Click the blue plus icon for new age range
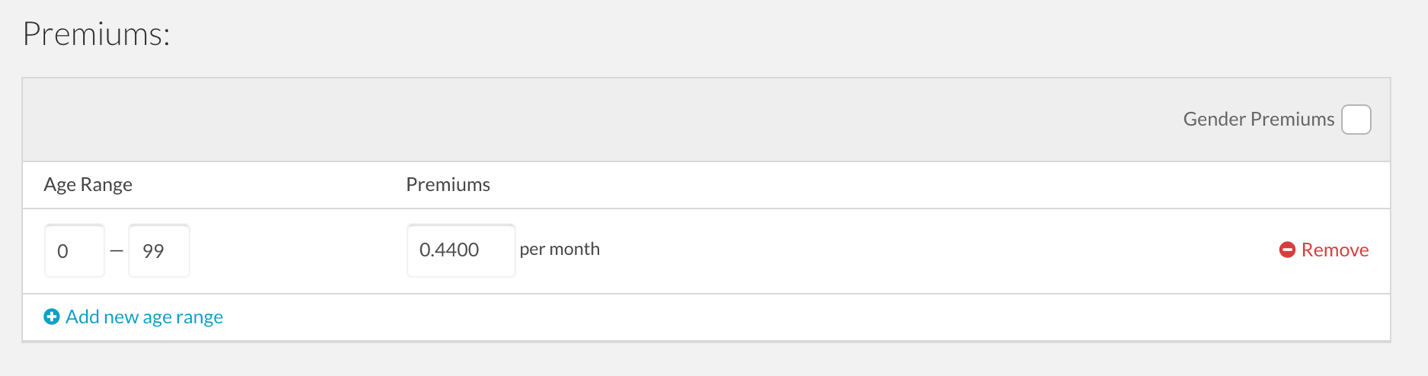The image size is (1428, 376). click(x=52, y=317)
